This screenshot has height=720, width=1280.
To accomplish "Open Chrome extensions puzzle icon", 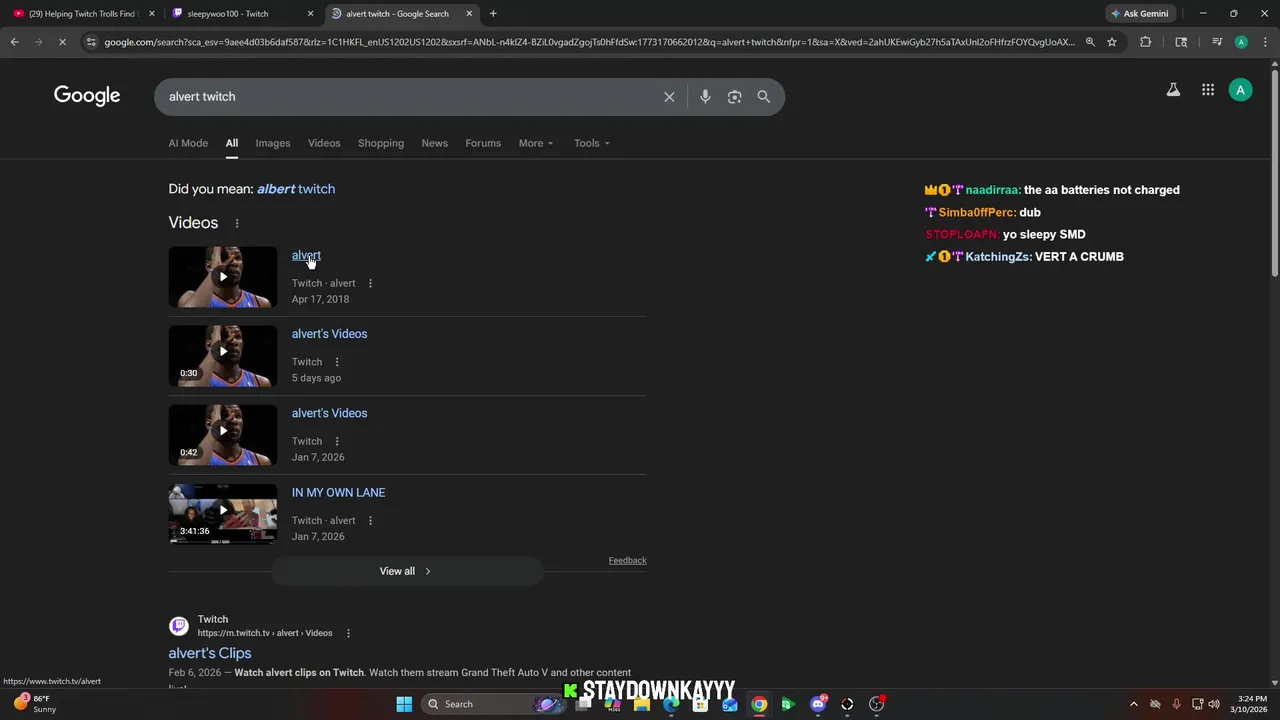I will tap(1146, 42).
